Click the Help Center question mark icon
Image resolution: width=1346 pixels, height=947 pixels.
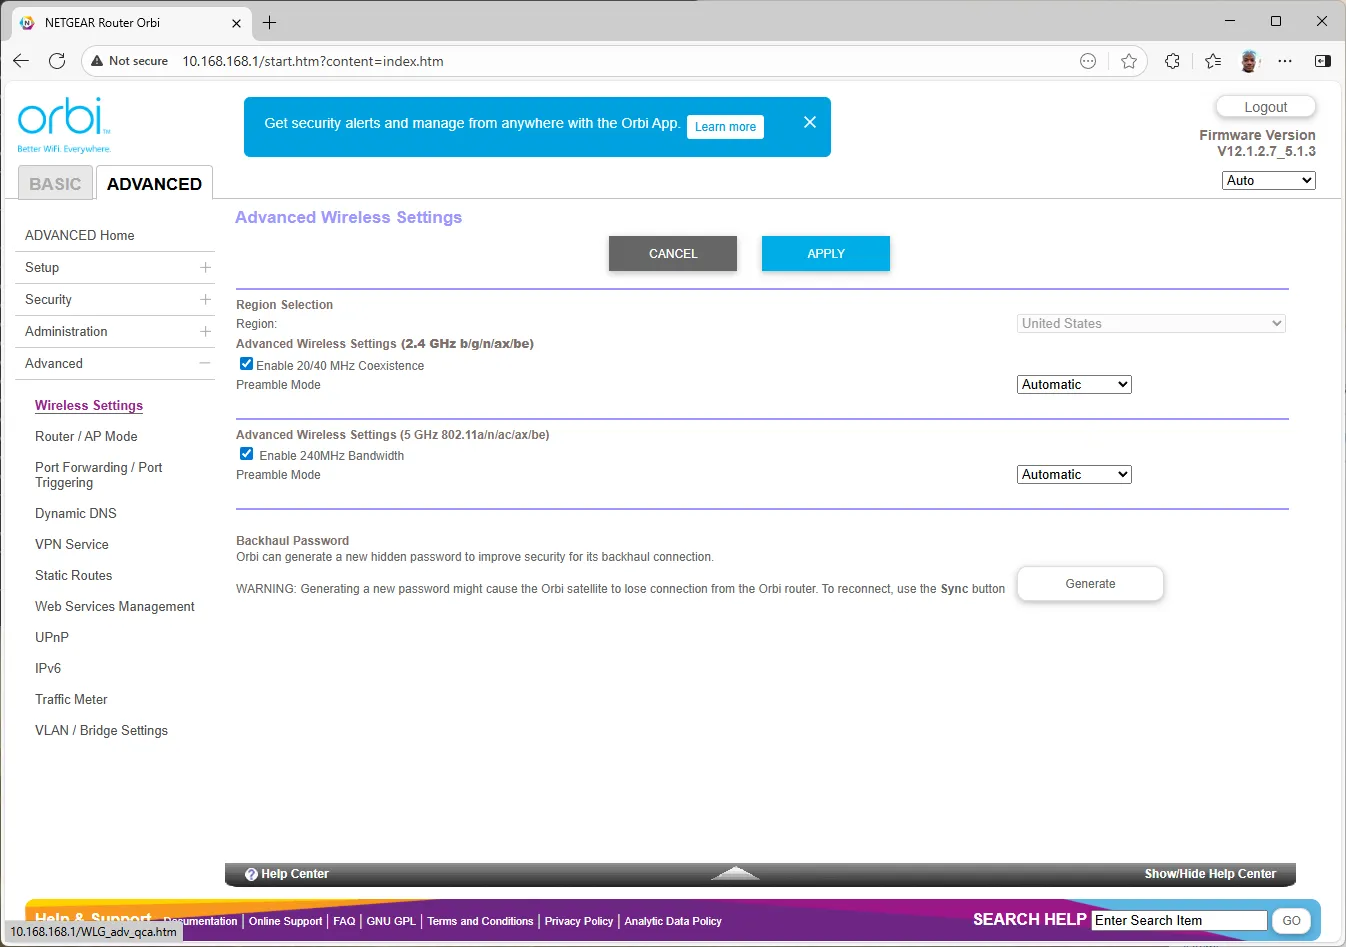251,874
